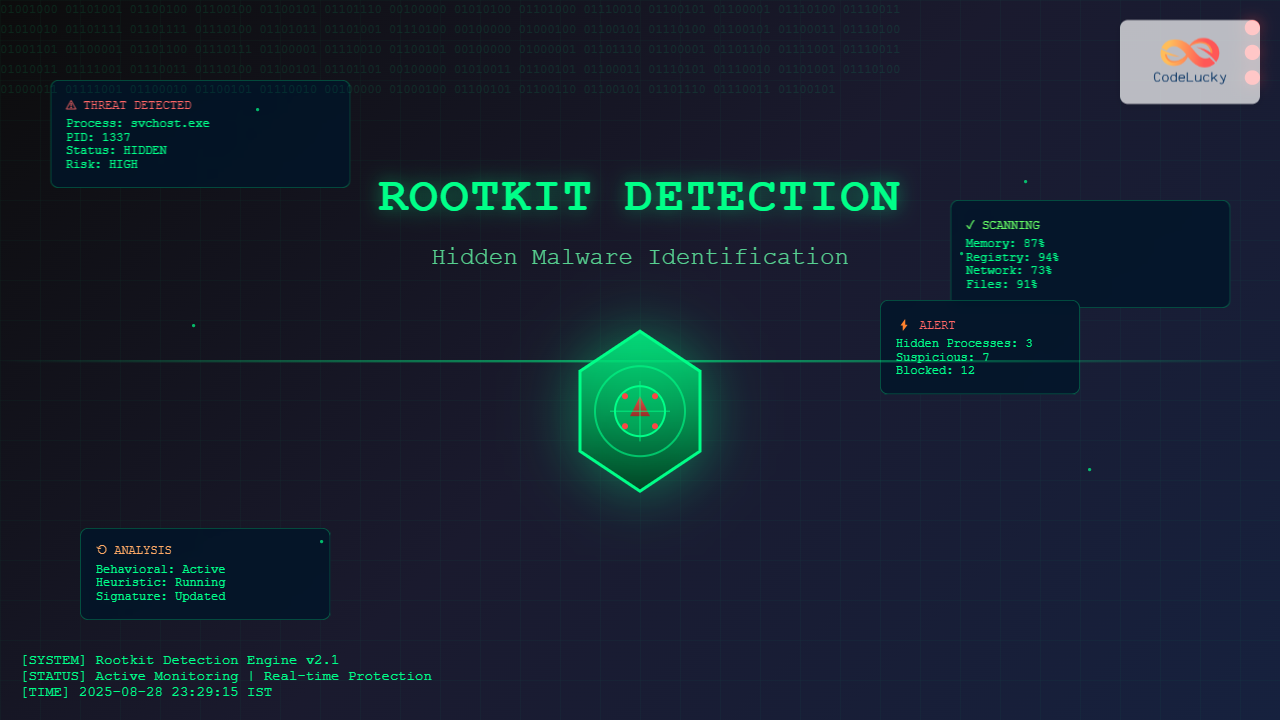Select the Risk: HIGH entry
Viewport: 1280px width, 720px height.
click(101, 164)
